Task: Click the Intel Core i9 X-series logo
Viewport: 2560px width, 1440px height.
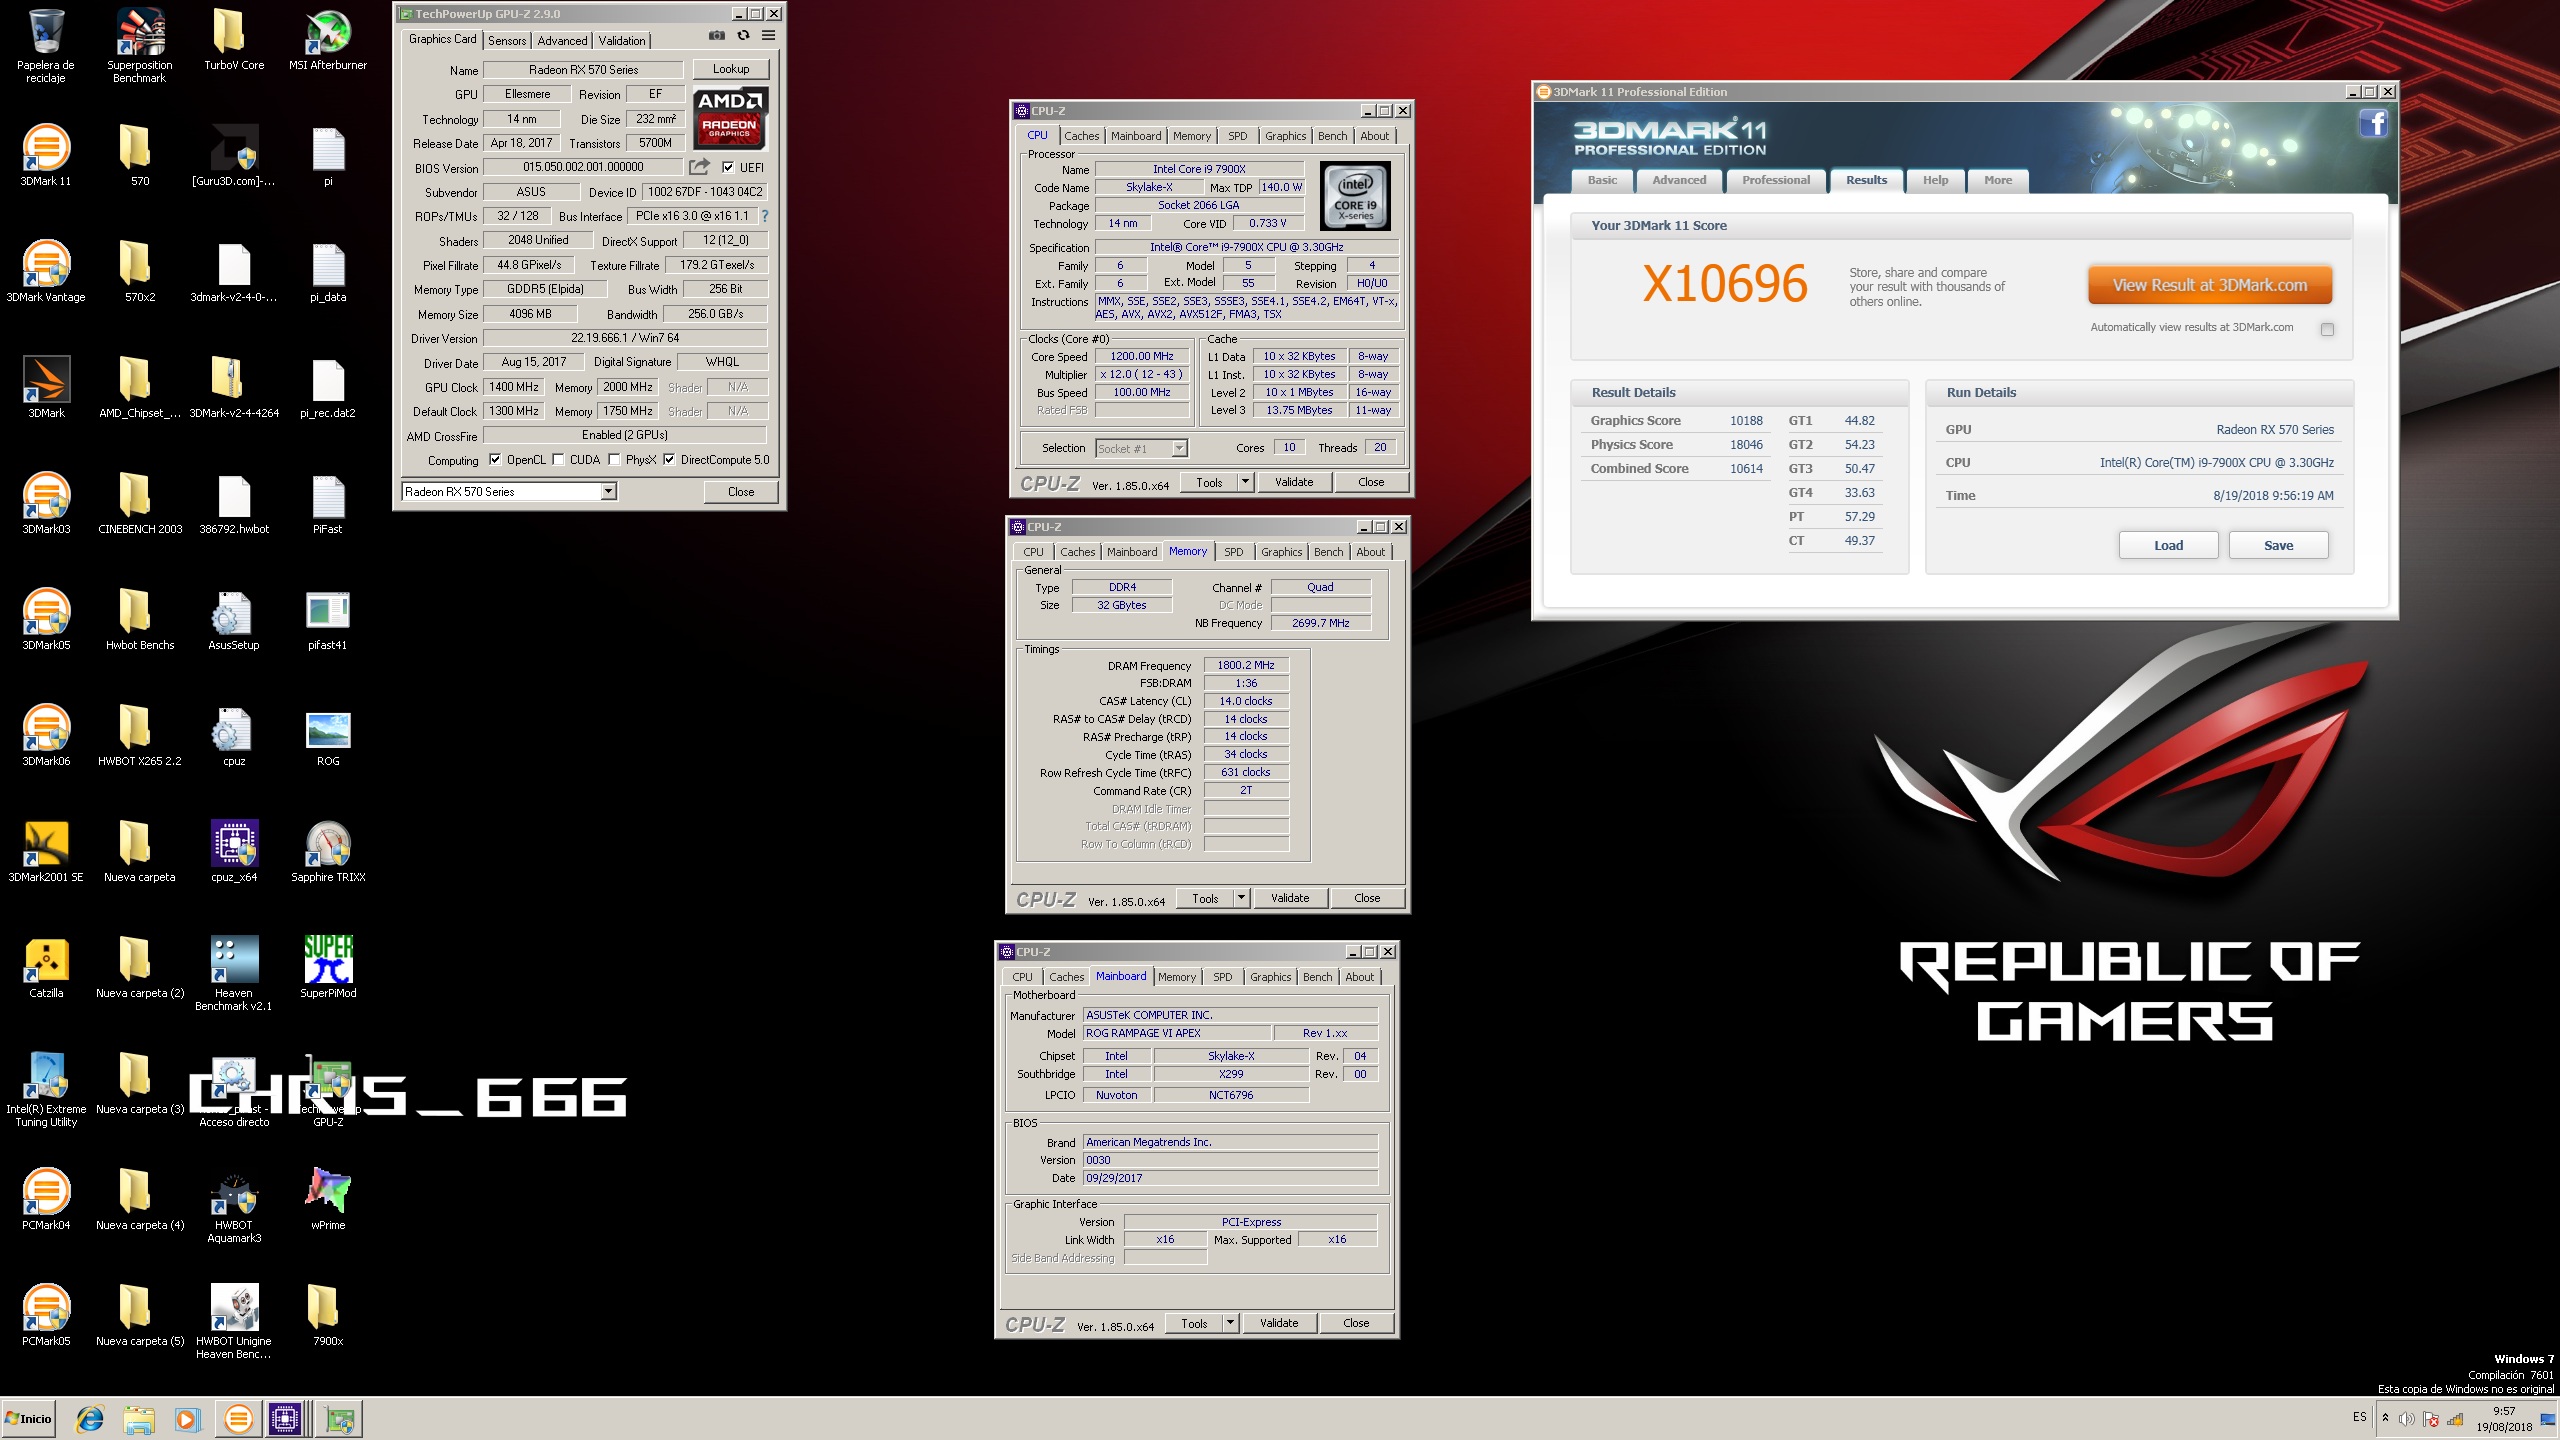Action: 1356,197
